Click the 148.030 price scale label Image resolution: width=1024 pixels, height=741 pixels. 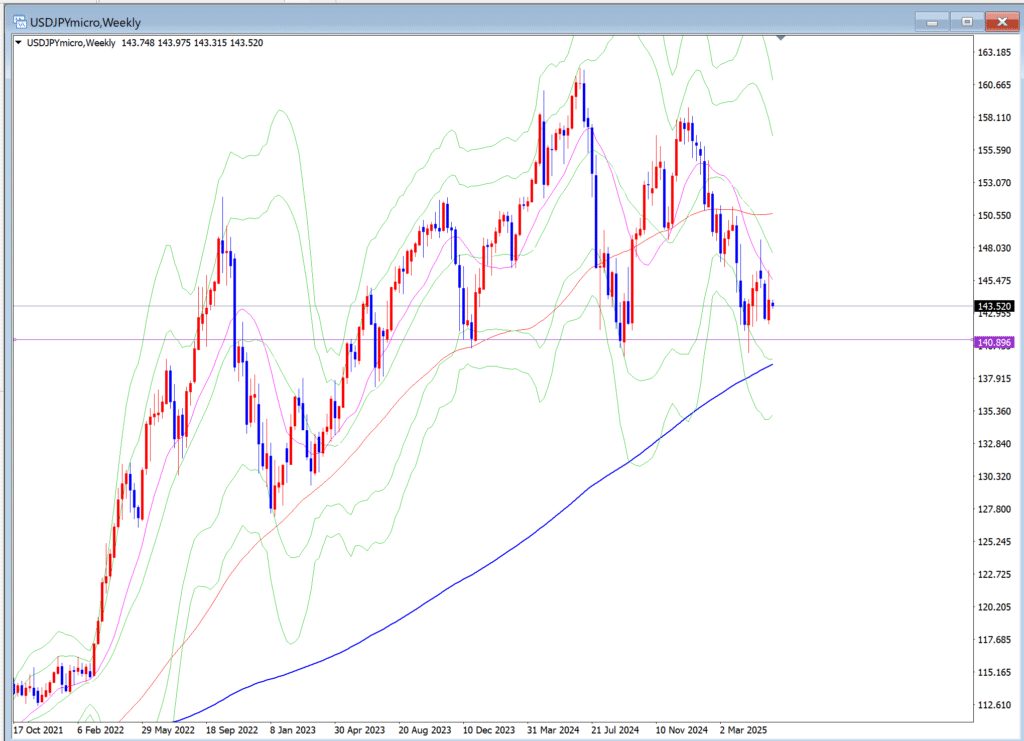click(994, 248)
